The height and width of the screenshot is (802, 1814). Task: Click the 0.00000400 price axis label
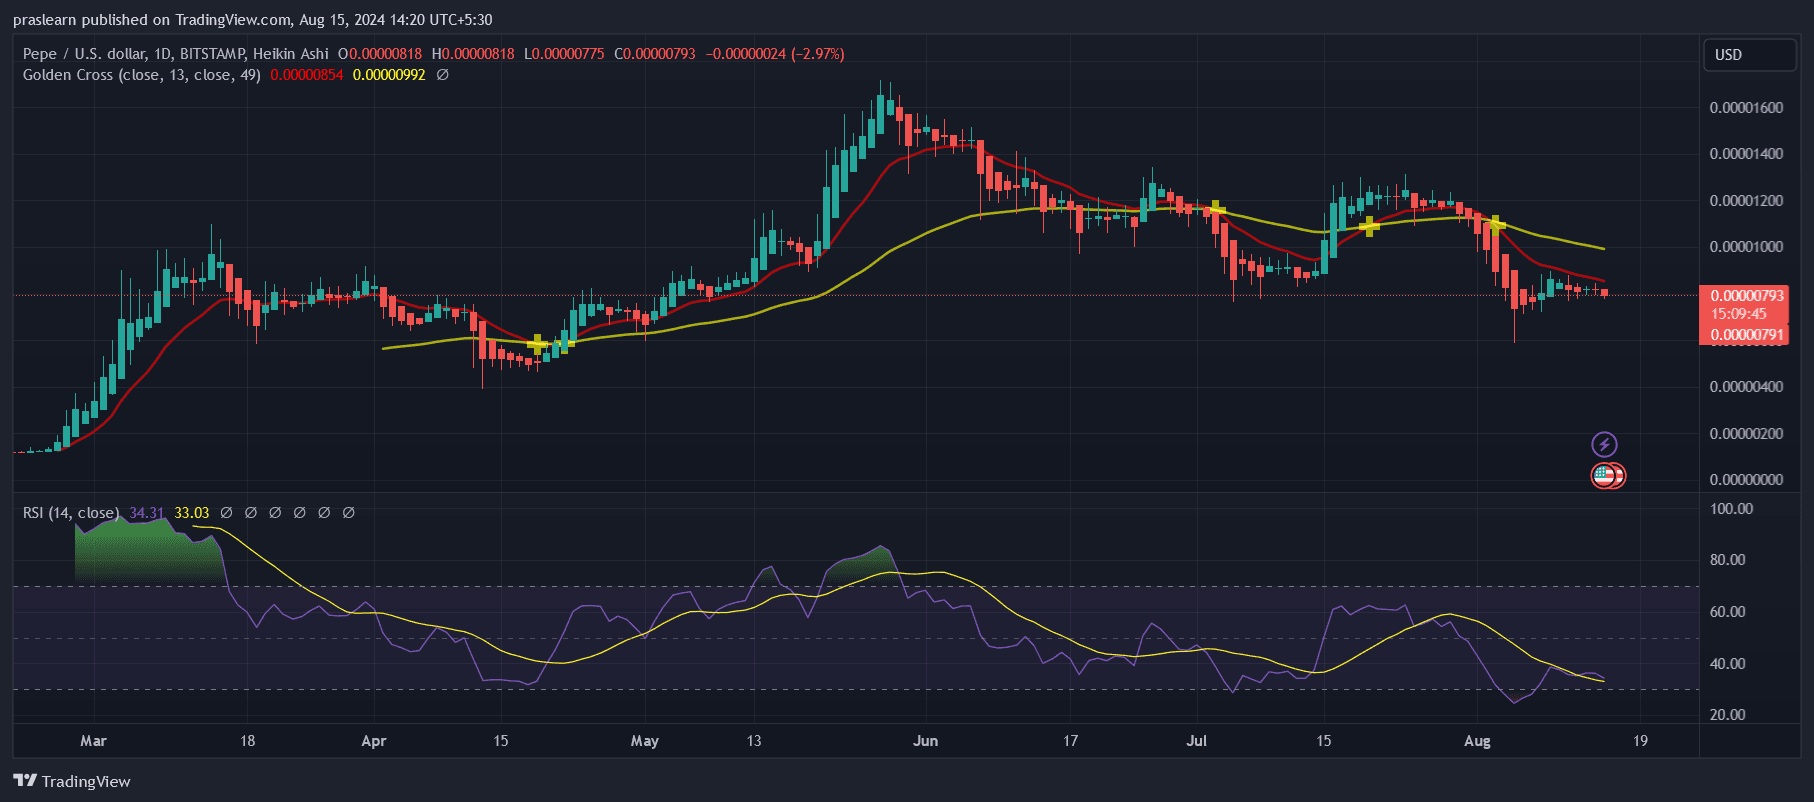1746,387
